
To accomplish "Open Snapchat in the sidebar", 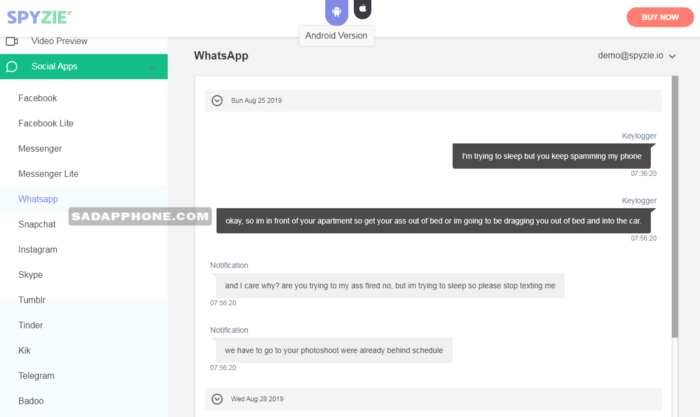I will tap(37, 225).
